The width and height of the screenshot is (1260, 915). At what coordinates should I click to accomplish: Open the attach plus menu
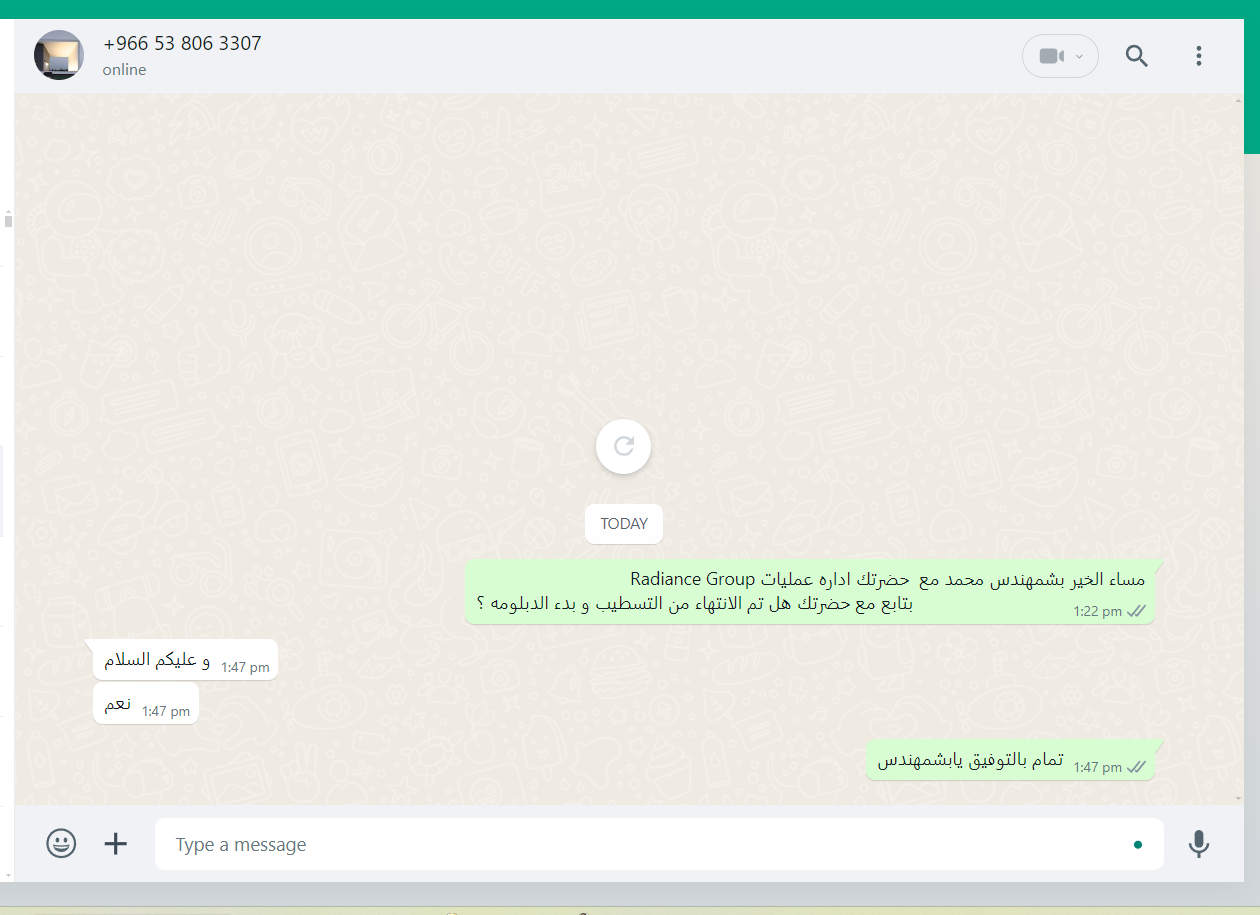[x=116, y=844]
